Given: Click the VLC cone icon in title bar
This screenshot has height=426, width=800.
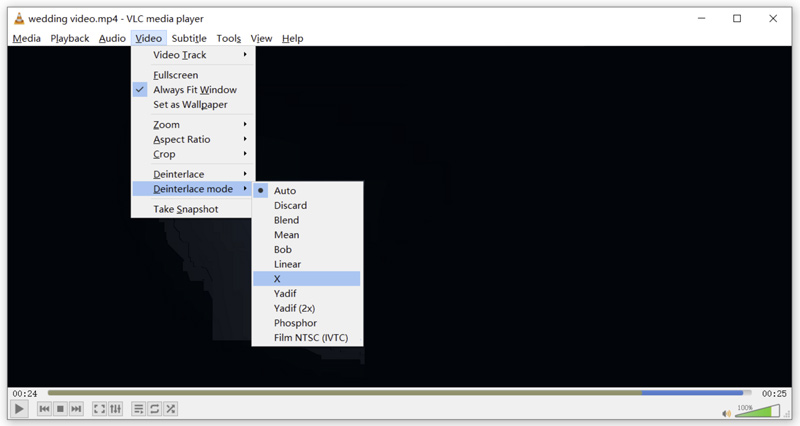Looking at the screenshot, I should [18, 19].
